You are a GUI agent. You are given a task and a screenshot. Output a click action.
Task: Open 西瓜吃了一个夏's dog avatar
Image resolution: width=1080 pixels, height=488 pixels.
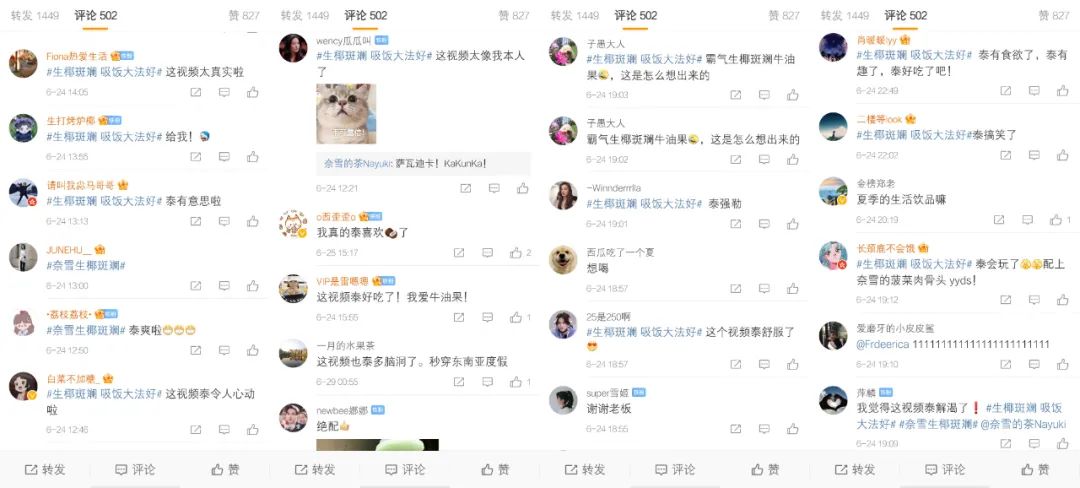[563, 259]
